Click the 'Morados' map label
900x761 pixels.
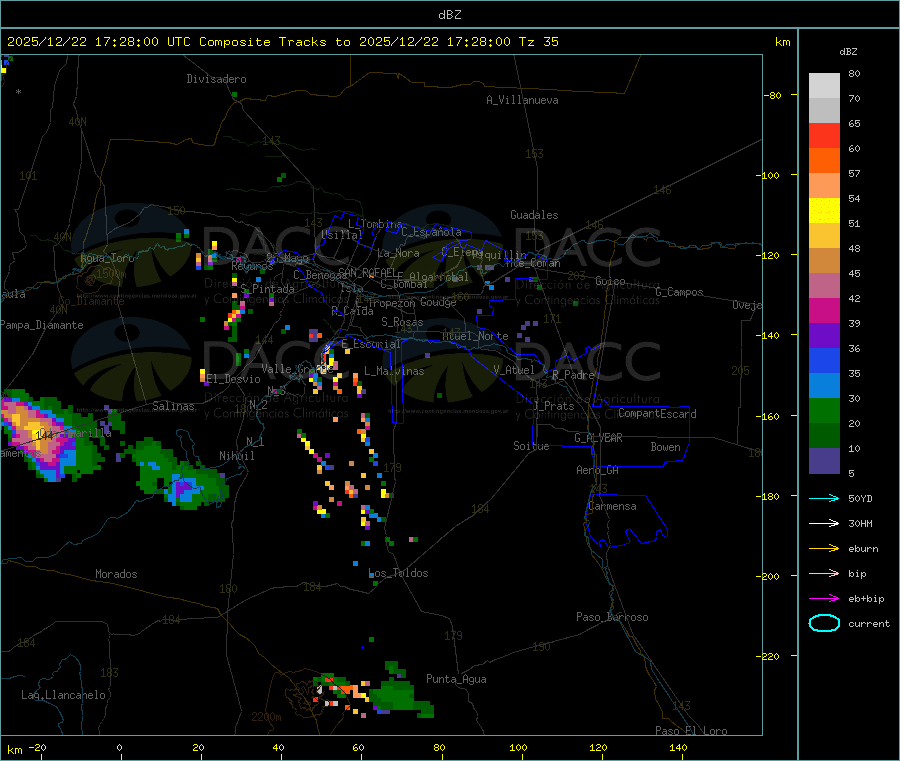116,574
